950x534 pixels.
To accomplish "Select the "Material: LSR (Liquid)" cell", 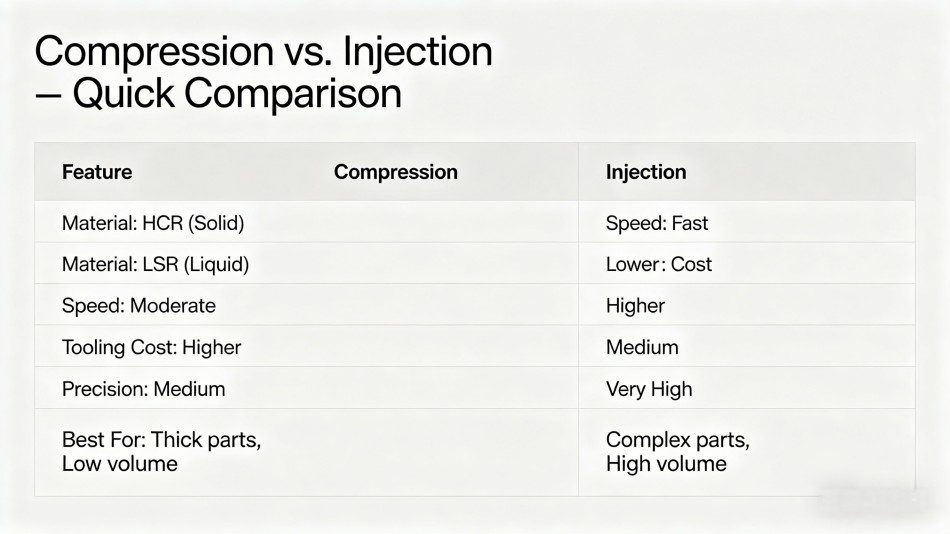I will coord(155,264).
